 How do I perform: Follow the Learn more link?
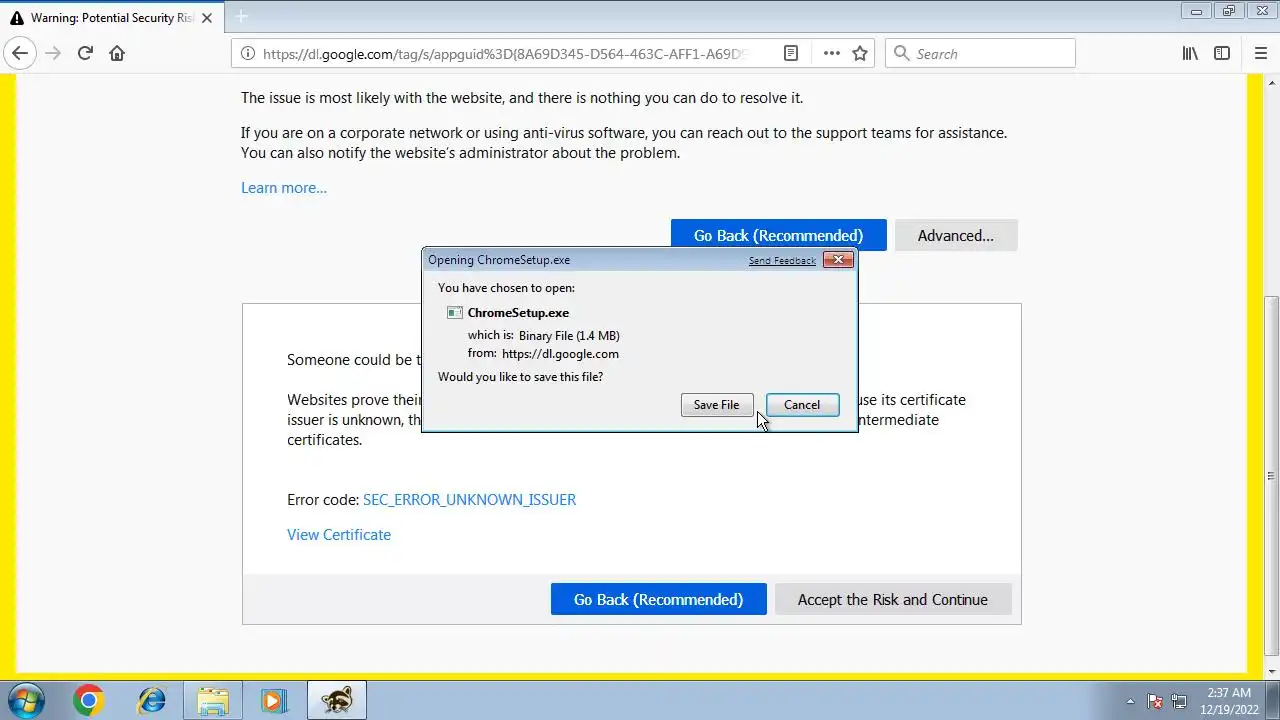coord(284,188)
